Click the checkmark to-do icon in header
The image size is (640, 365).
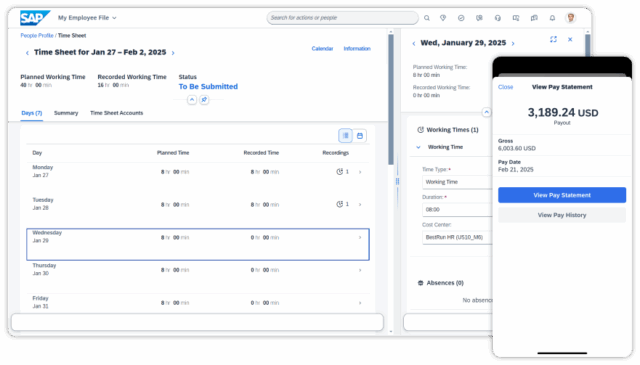(461, 18)
